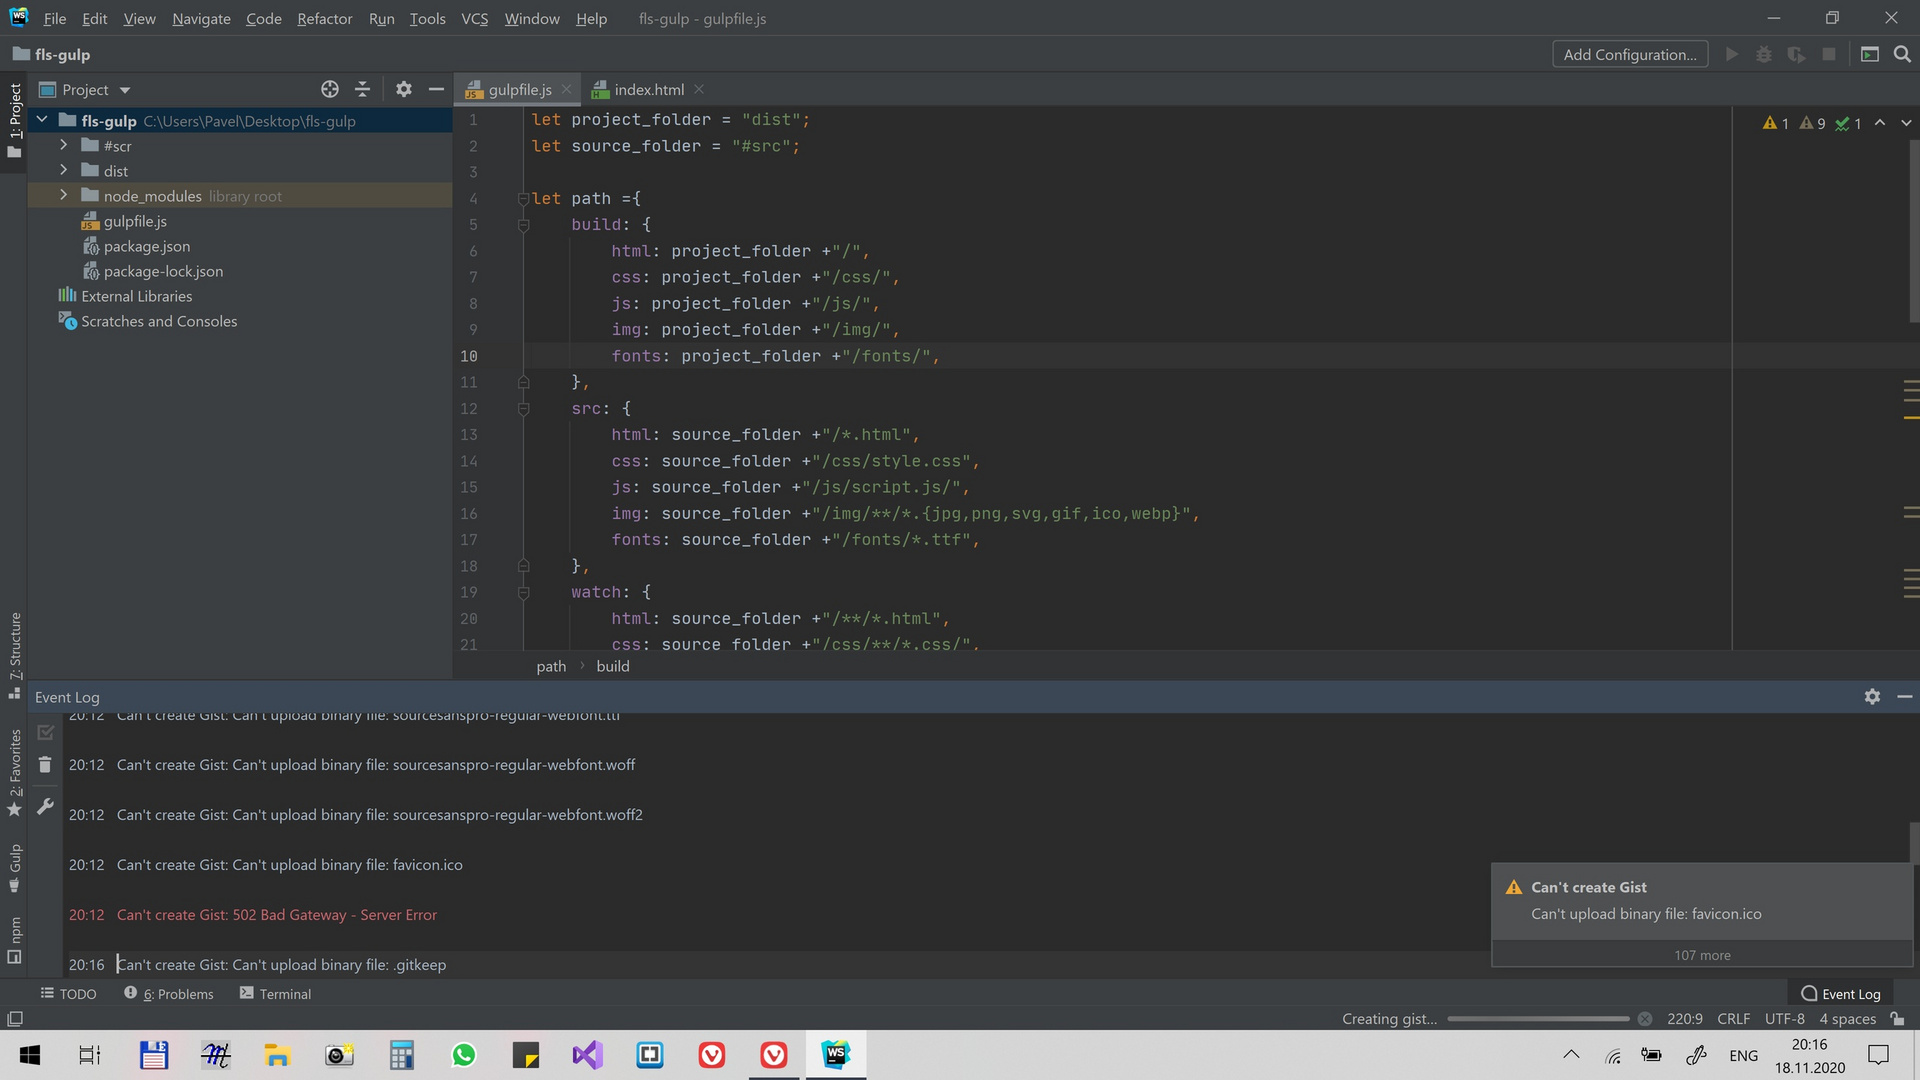Toggle the npm tool window
The width and height of the screenshot is (1920, 1080).
coord(14,940)
